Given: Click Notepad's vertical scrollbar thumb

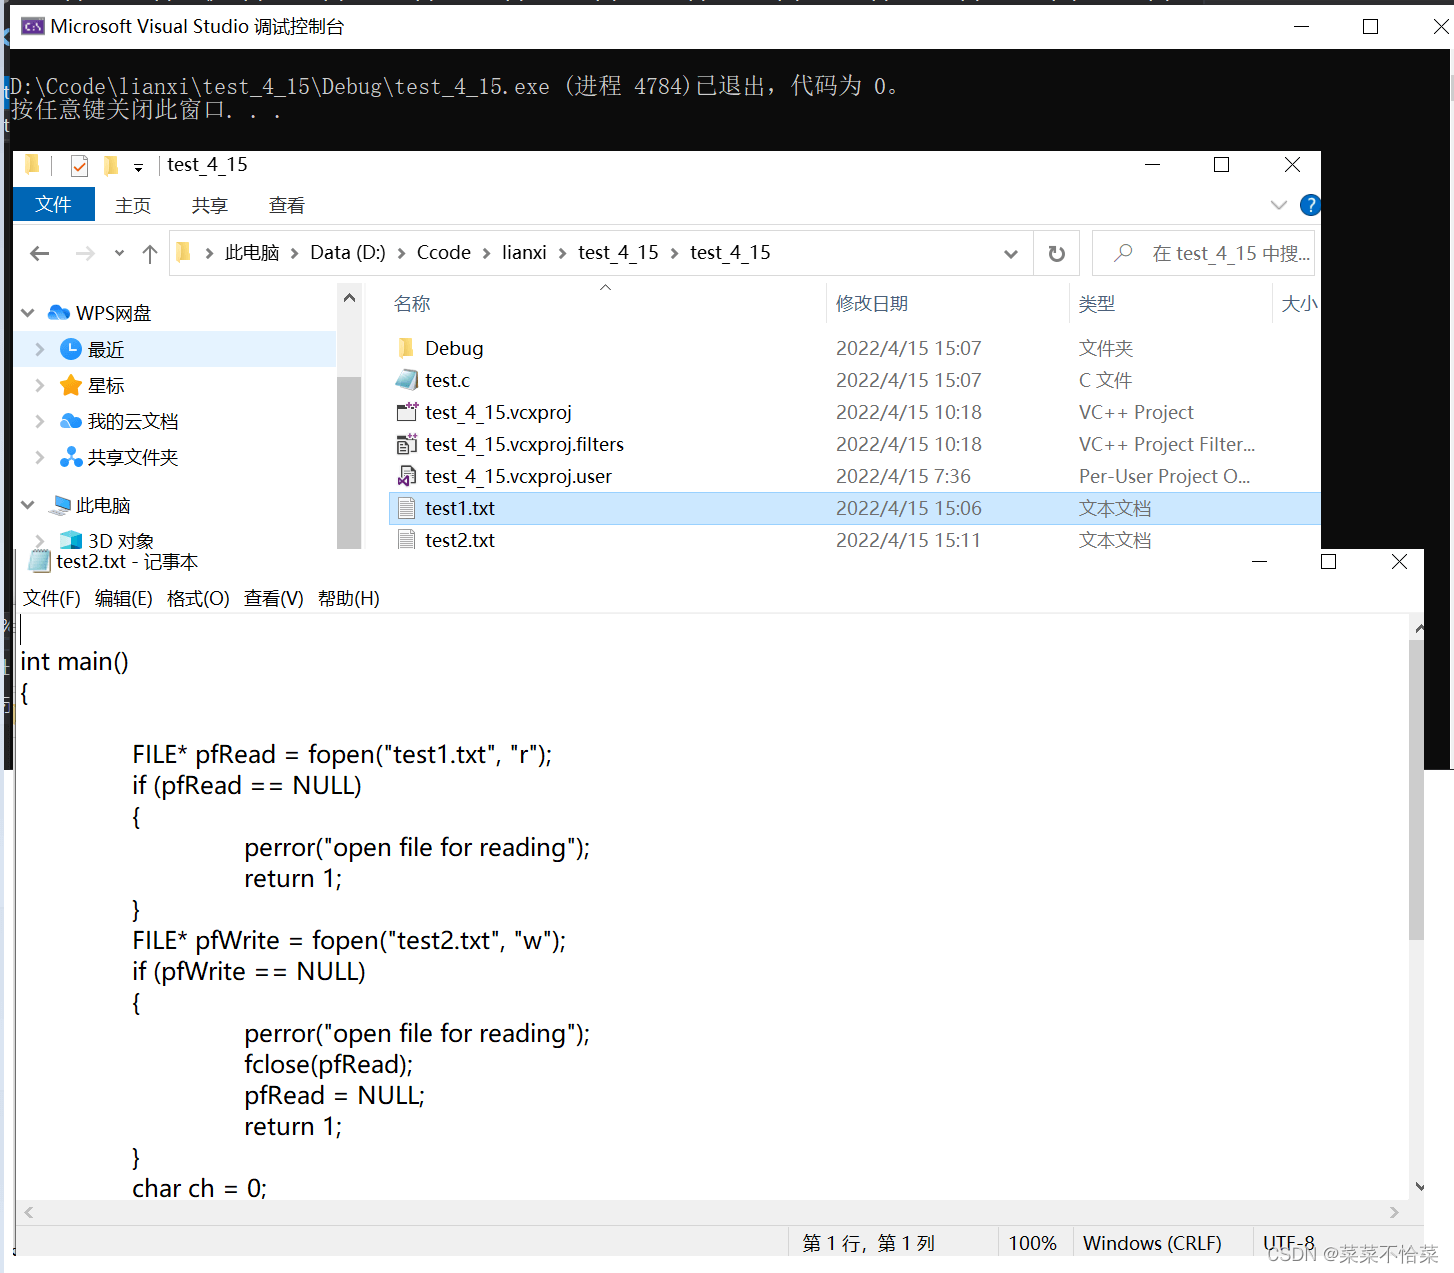Looking at the screenshot, I should 1416,790.
